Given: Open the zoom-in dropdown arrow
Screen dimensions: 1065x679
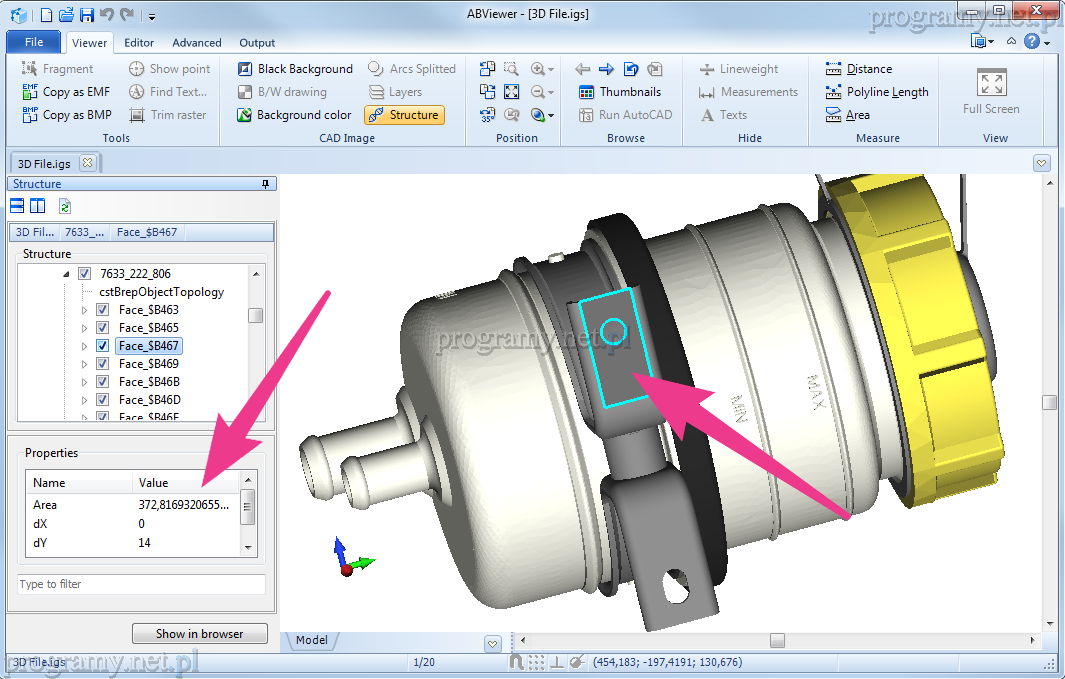Looking at the screenshot, I should [550, 69].
